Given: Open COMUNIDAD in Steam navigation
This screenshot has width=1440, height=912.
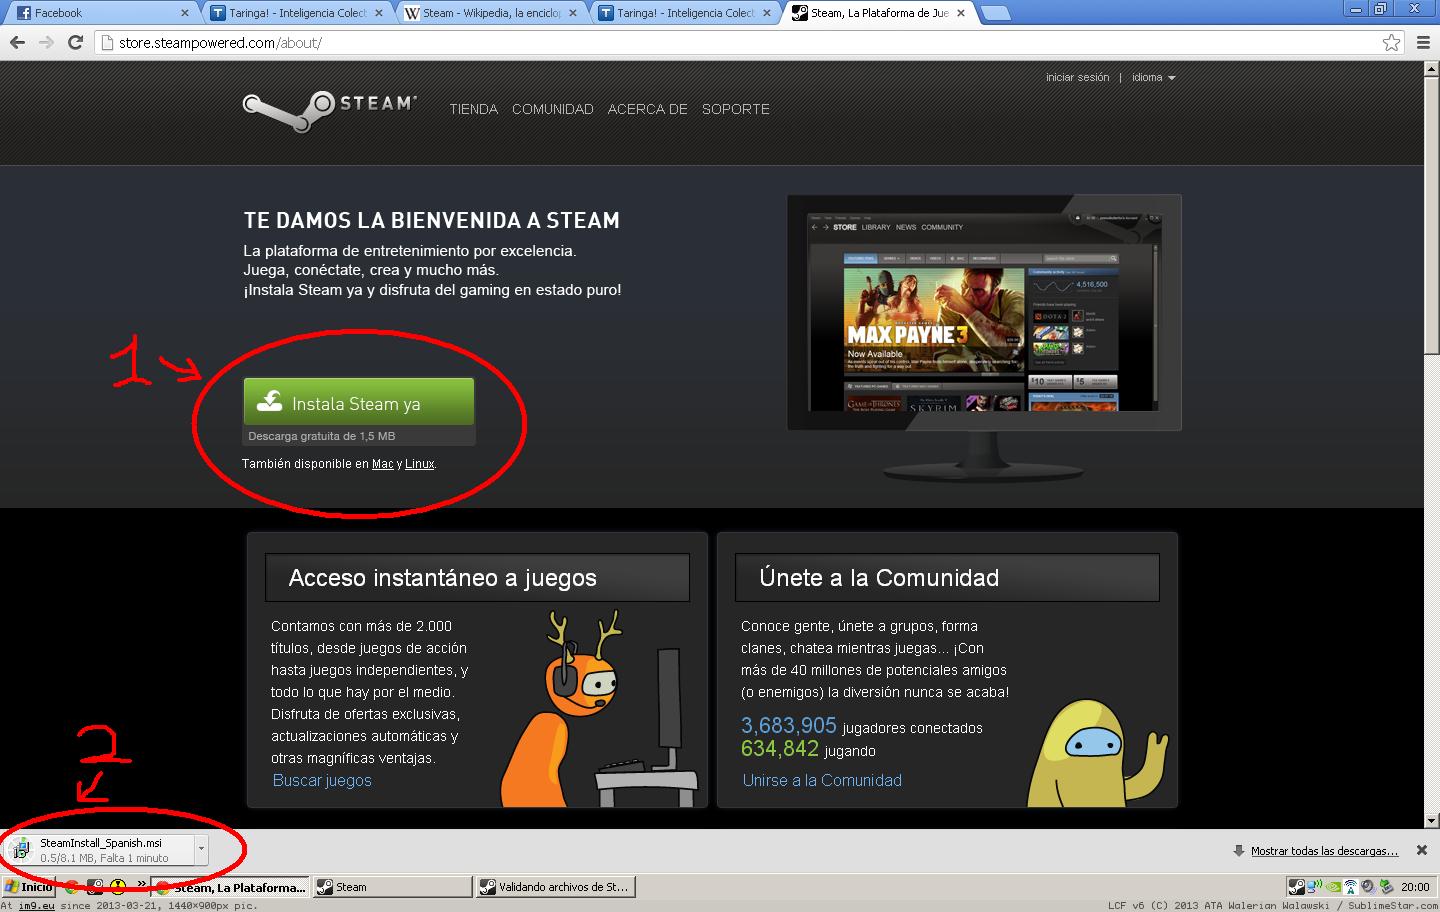Looking at the screenshot, I should click(x=553, y=109).
